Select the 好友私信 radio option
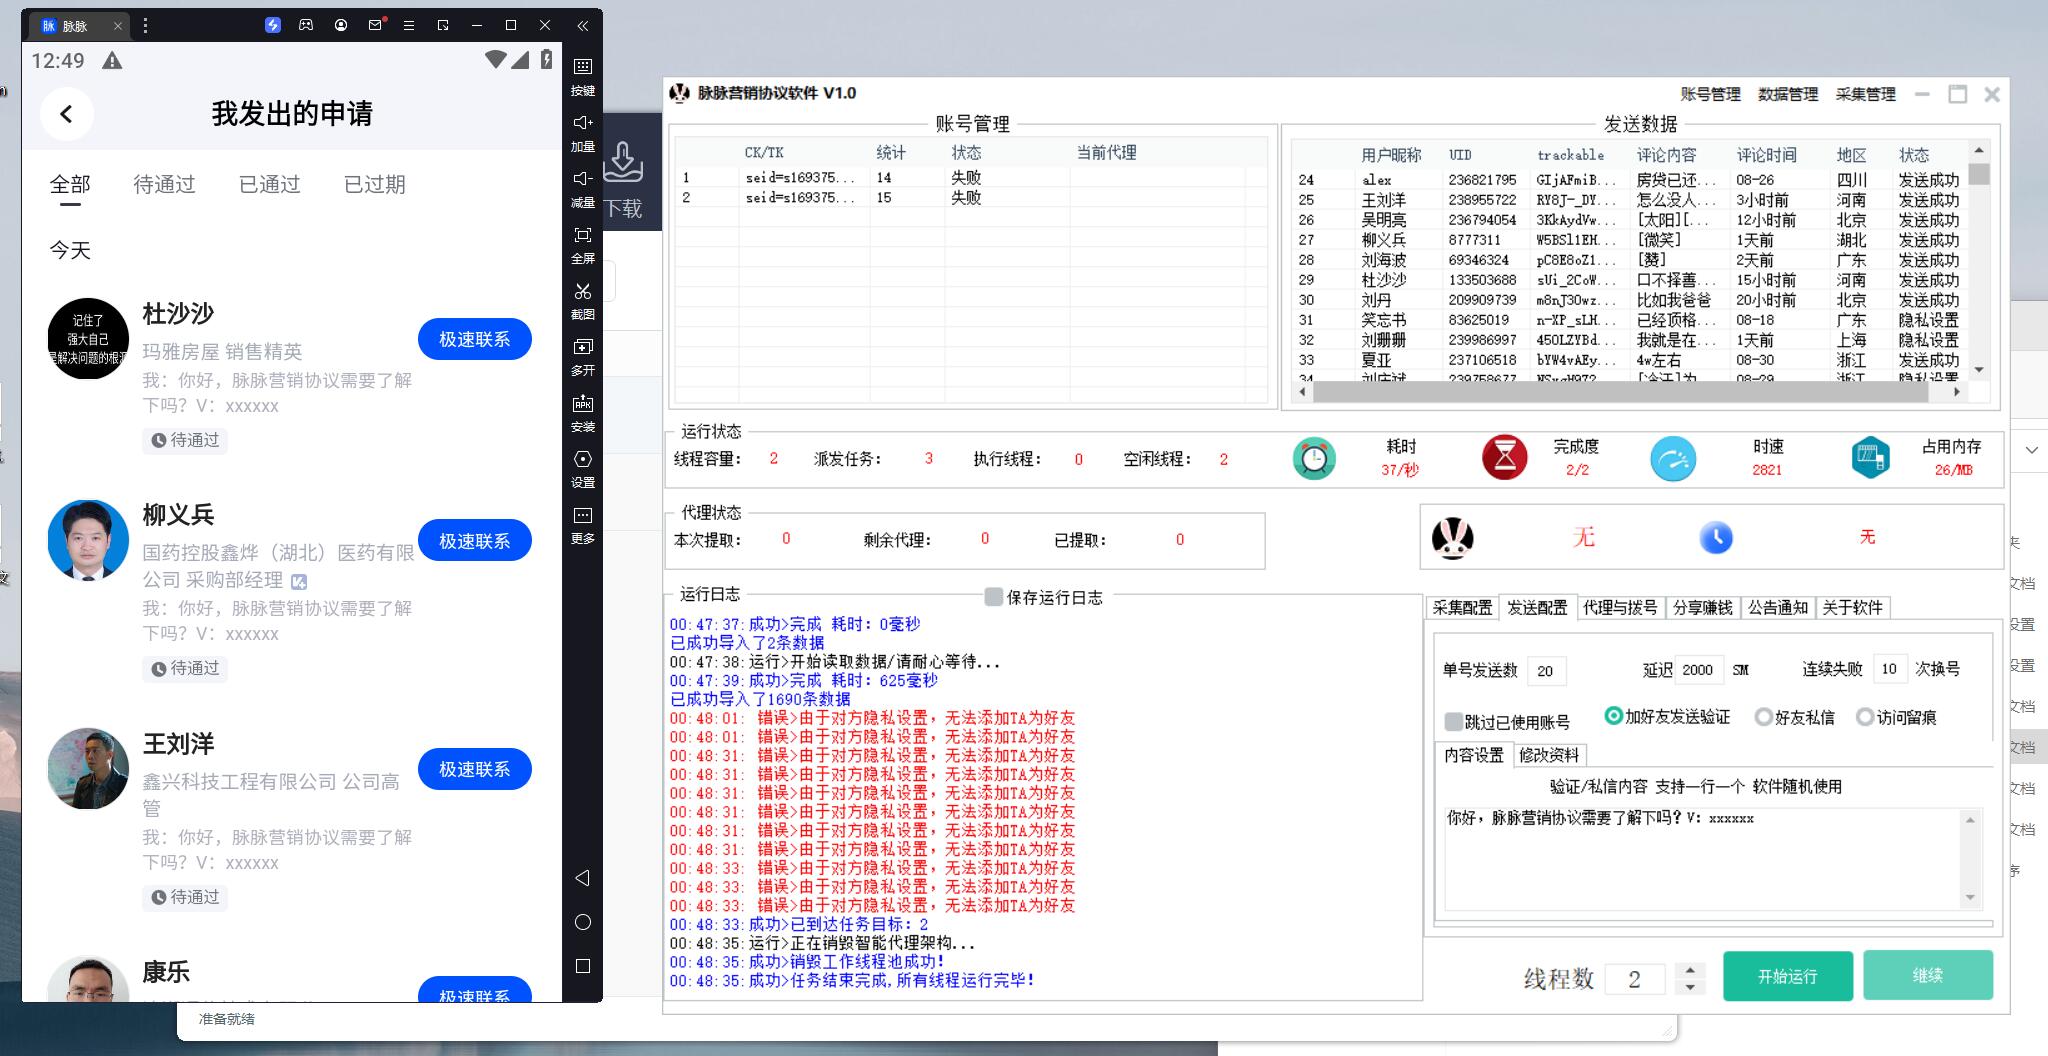2048x1056 pixels. [x=1764, y=717]
